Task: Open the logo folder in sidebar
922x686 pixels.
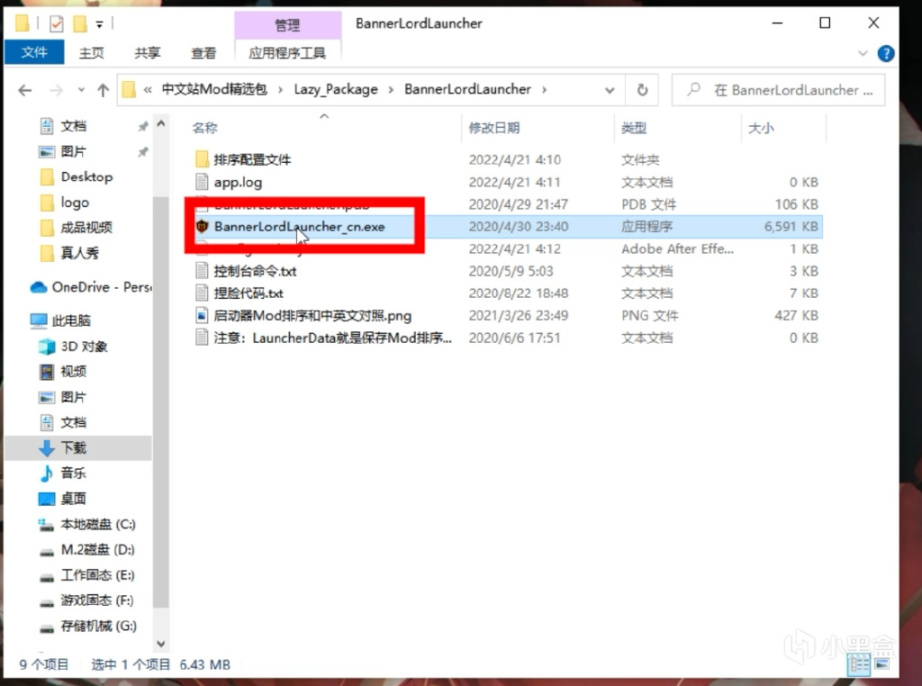Action: 75,202
